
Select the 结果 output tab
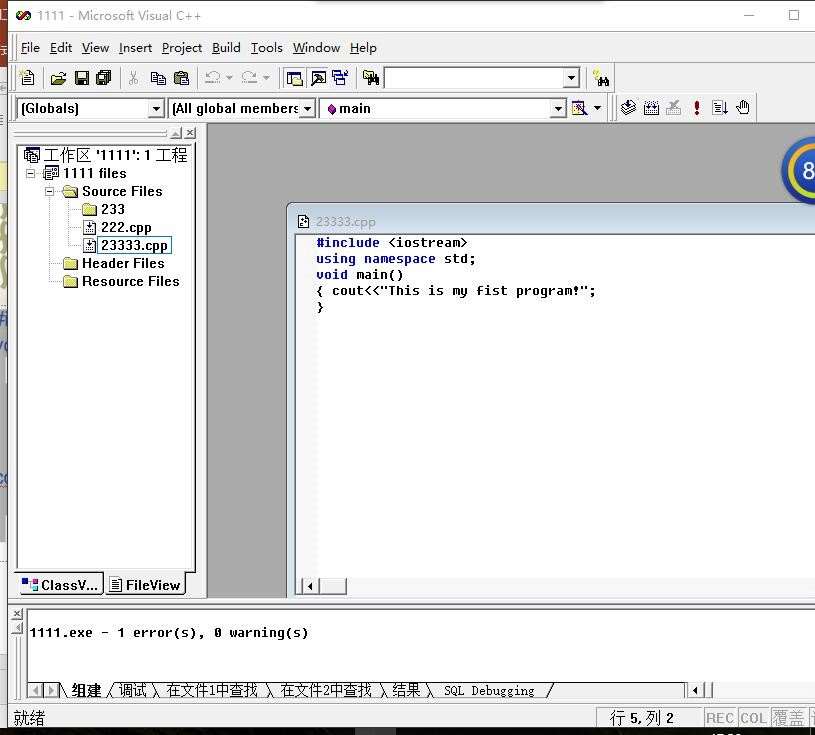click(406, 690)
